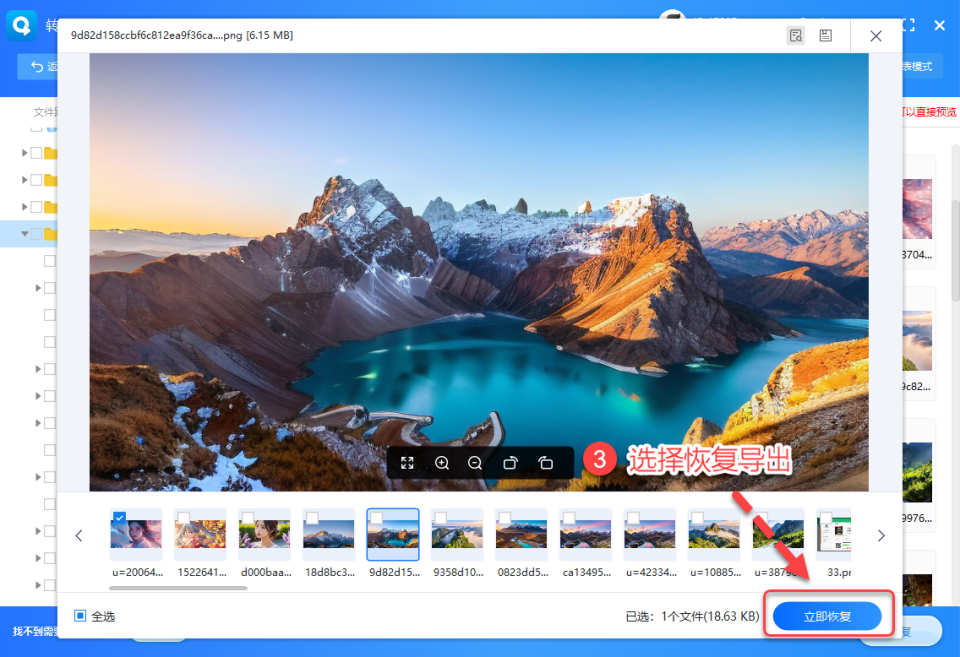Rotate the preview image counterclockwise
This screenshot has width=960, height=657.
pos(545,463)
